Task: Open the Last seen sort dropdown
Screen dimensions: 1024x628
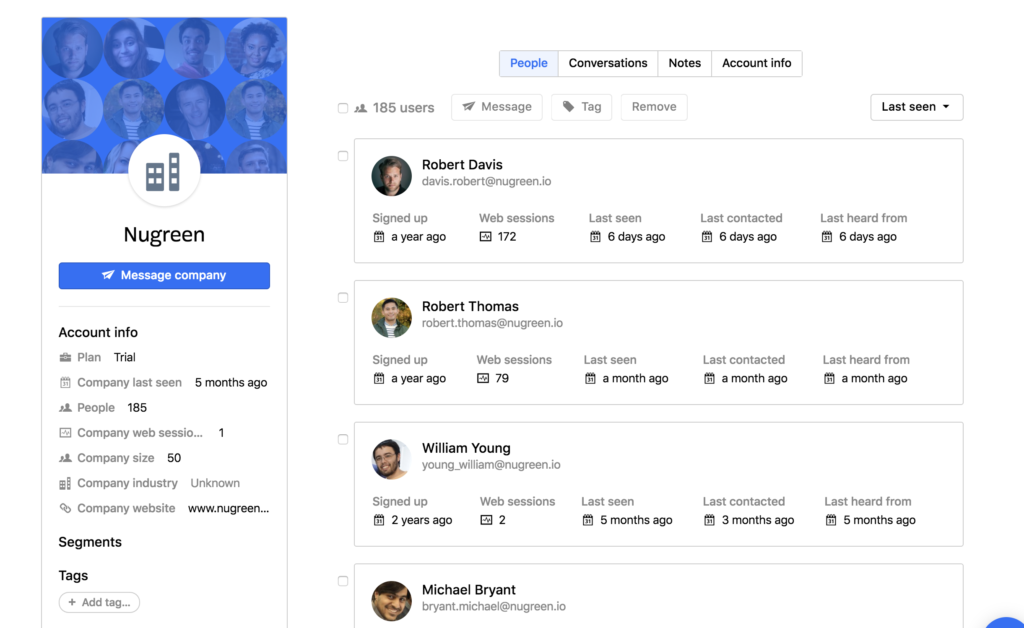Action: pos(916,107)
